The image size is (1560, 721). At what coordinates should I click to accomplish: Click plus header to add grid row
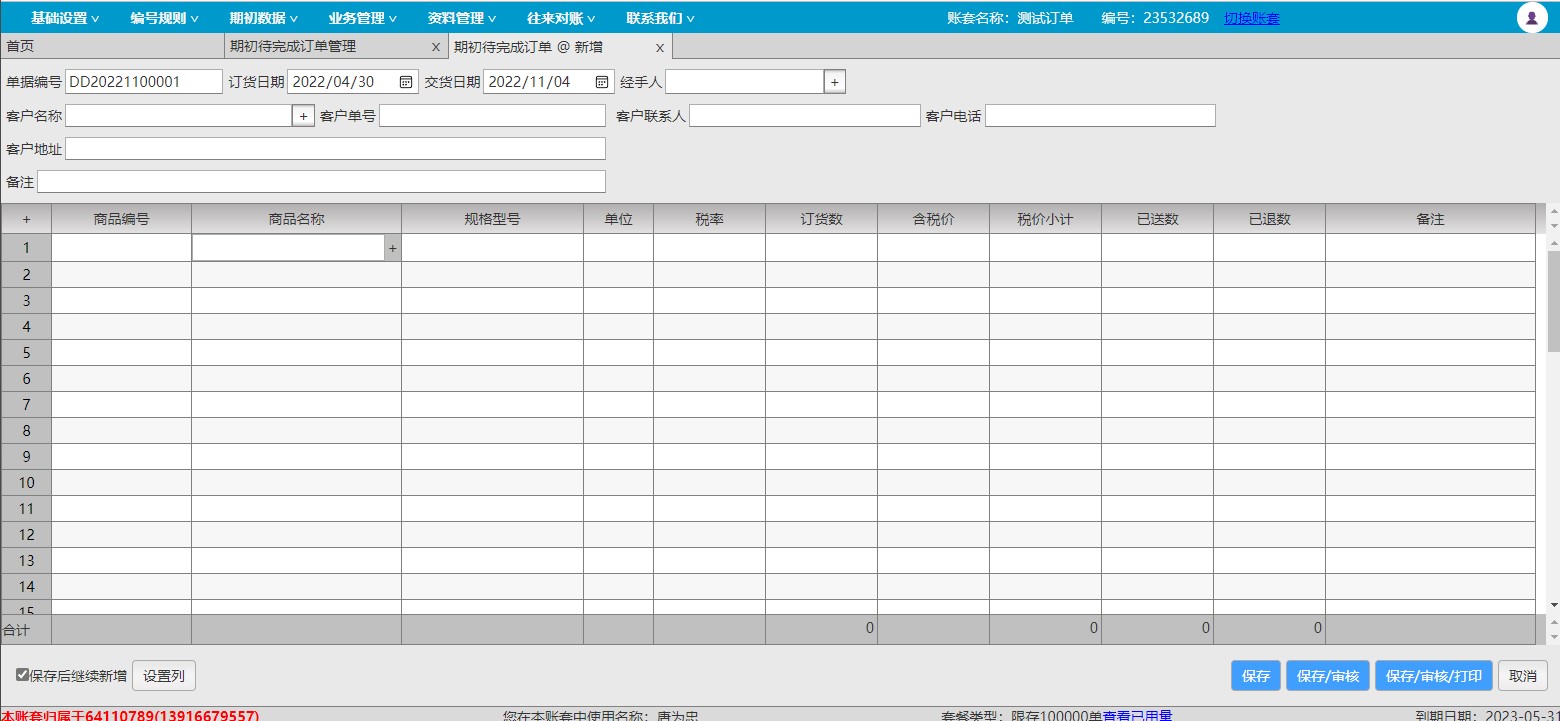tap(26, 219)
